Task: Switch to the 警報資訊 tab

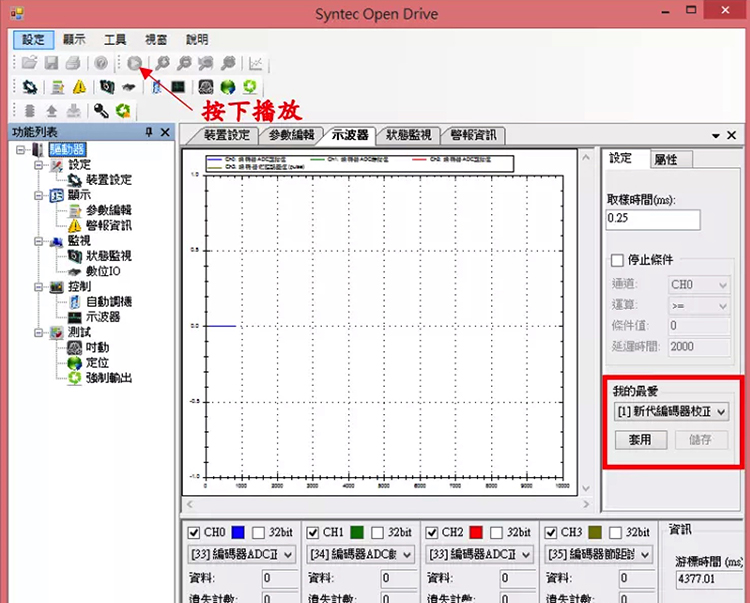Action: 473,135
